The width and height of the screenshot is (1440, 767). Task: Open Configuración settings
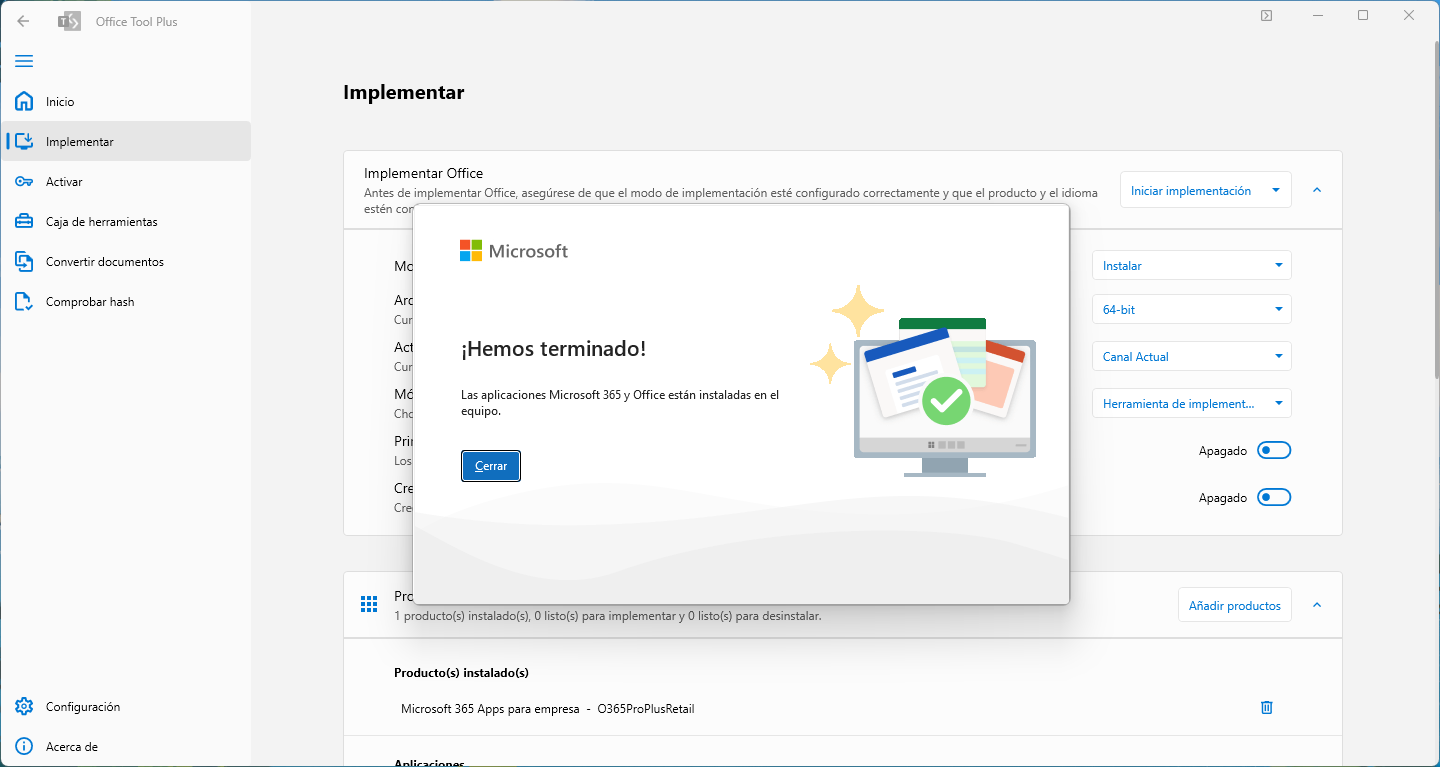tap(126, 706)
